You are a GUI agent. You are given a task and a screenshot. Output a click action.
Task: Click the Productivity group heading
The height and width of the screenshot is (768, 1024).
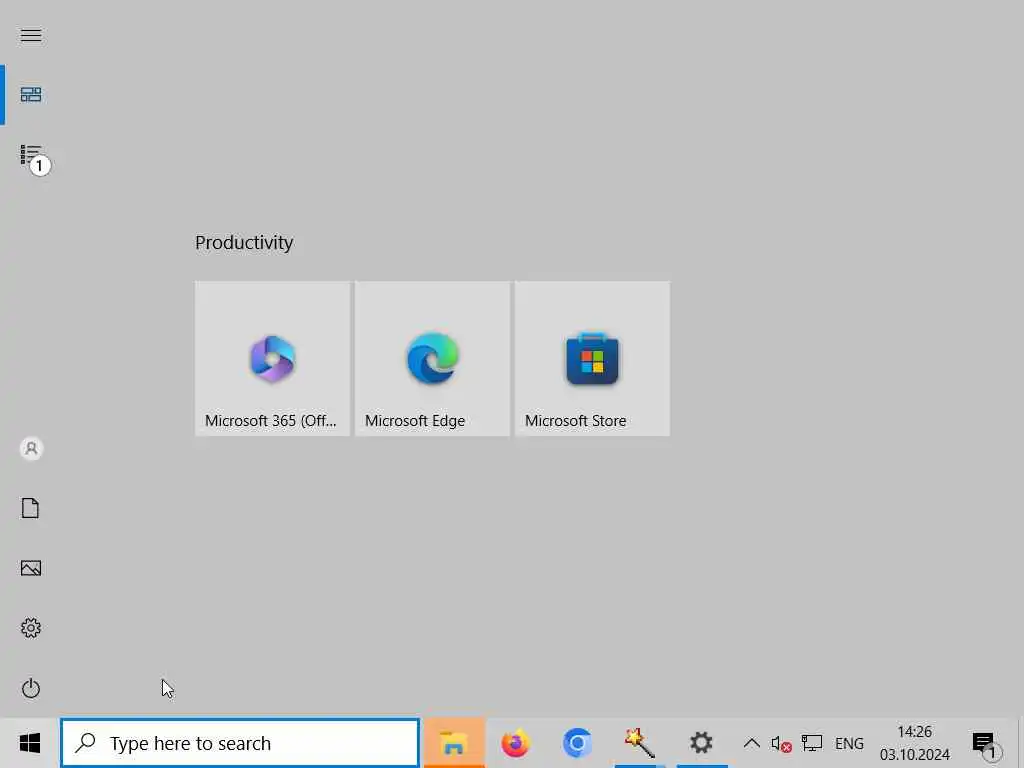pyautogui.click(x=244, y=242)
